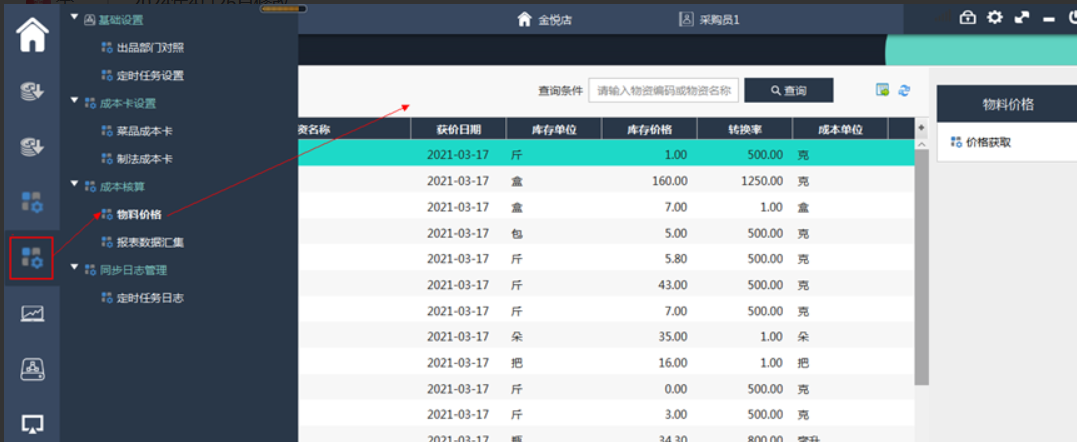1077x442 pixels.
Task: Click the refresh icon beside the query button
Action: [x=904, y=90]
